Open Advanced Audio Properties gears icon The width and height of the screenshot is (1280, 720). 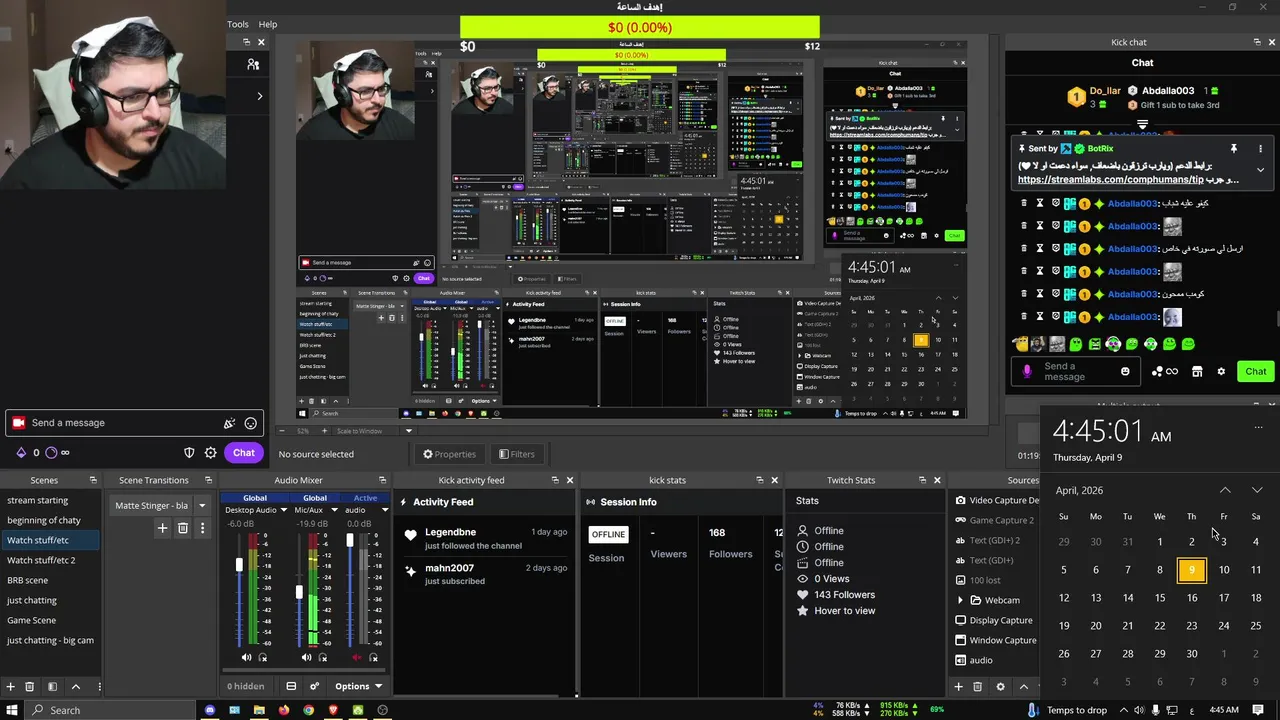click(314, 686)
